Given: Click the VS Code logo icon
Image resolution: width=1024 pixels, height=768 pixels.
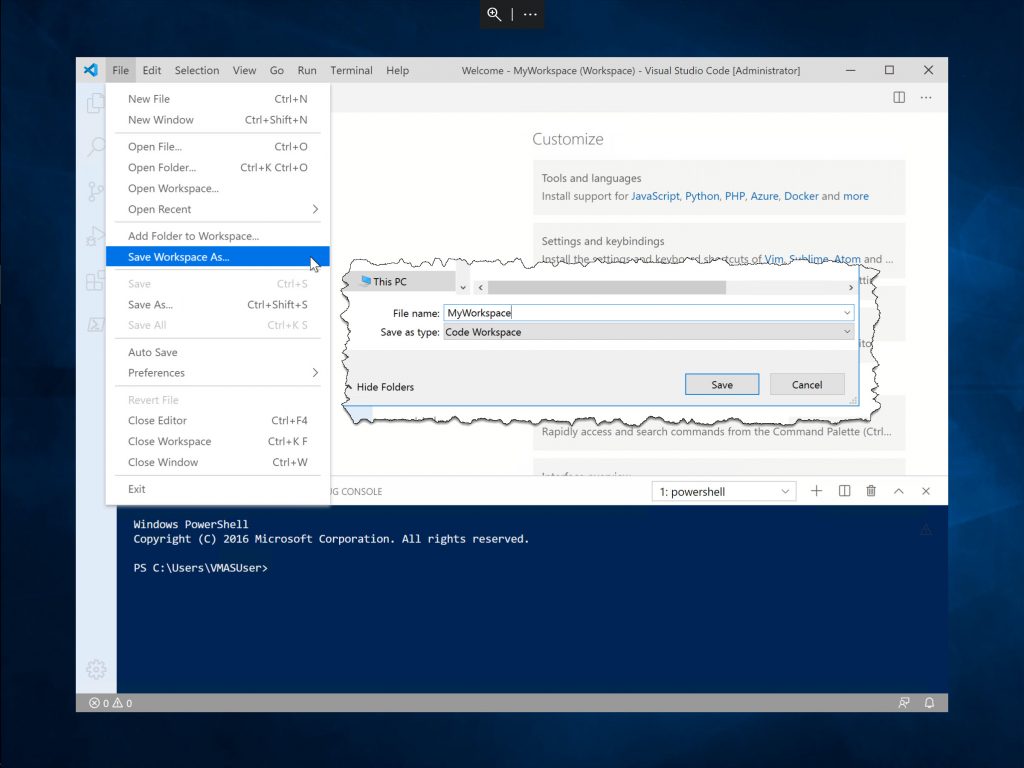Looking at the screenshot, I should [x=91, y=70].
